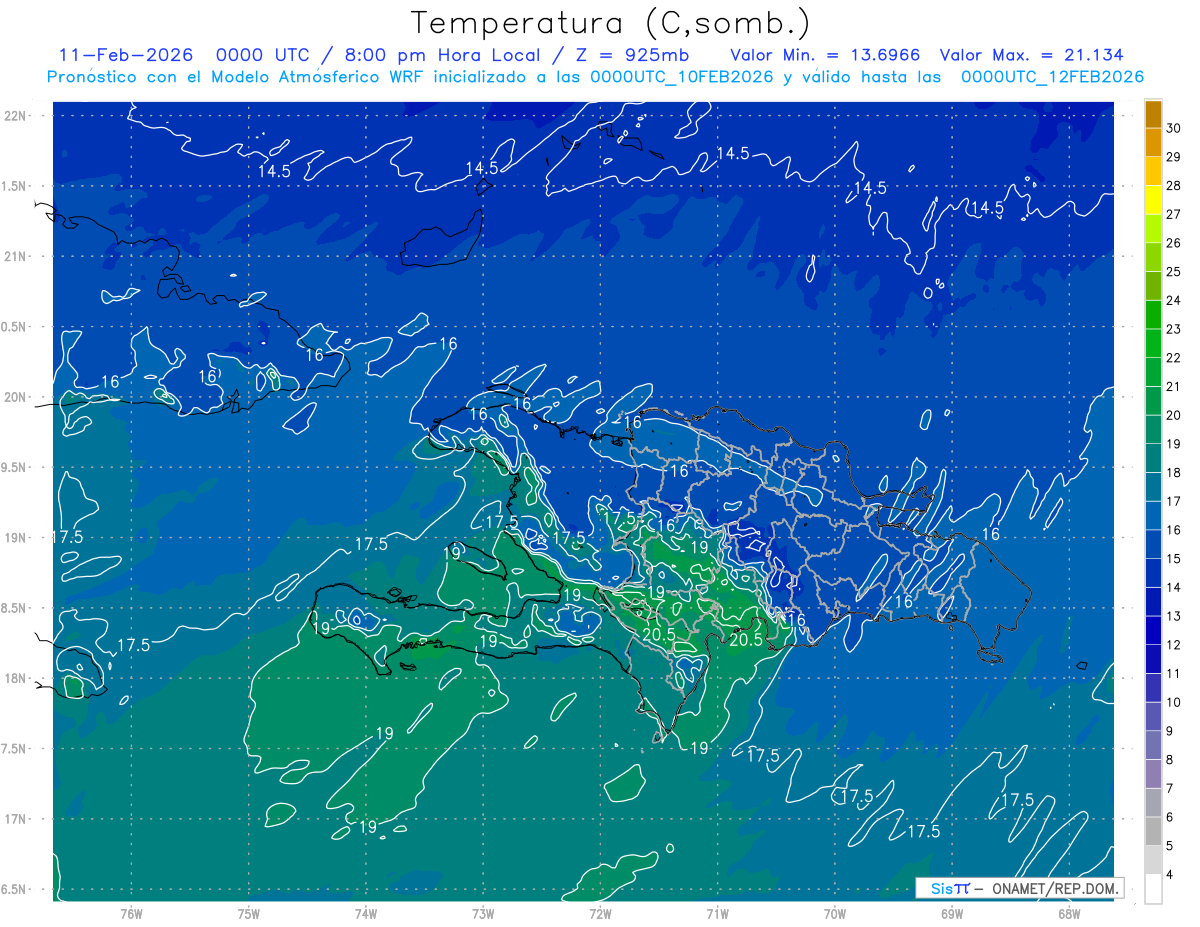The height and width of the screenshot is (927, 1200).
Task: Click the legend value '30'
Action: point(1174,128)
